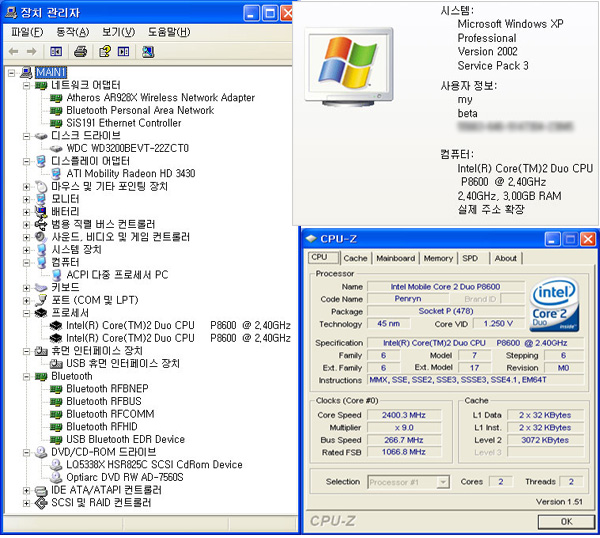Click the MAIN1 computer root icon
Viewport: 600px width, 538px height.
26,72
